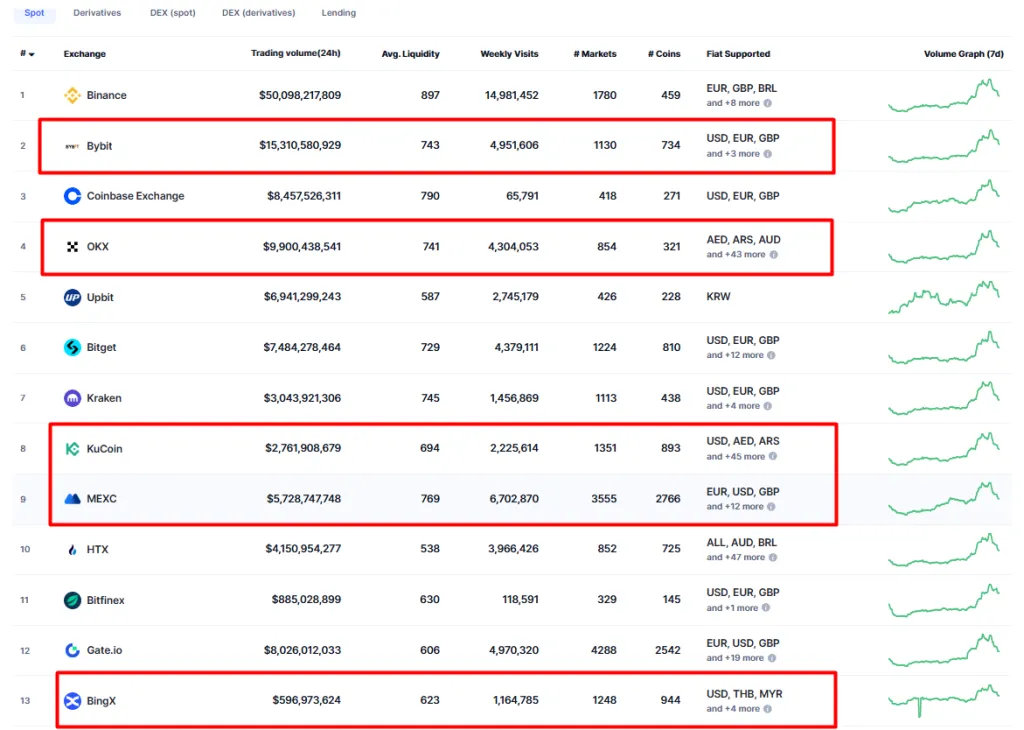Open the MEXC exchange link
The image size is (1024, 730).
coord(101,499)
